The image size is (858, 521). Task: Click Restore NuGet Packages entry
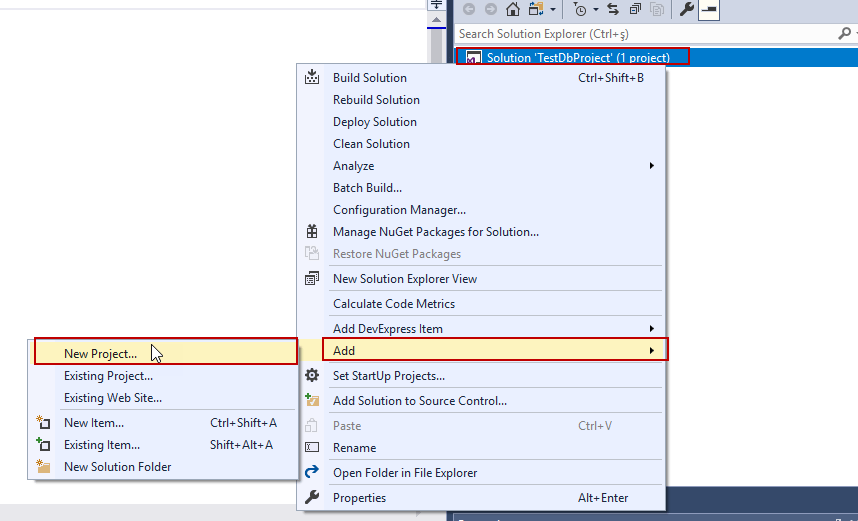(481, 253)
